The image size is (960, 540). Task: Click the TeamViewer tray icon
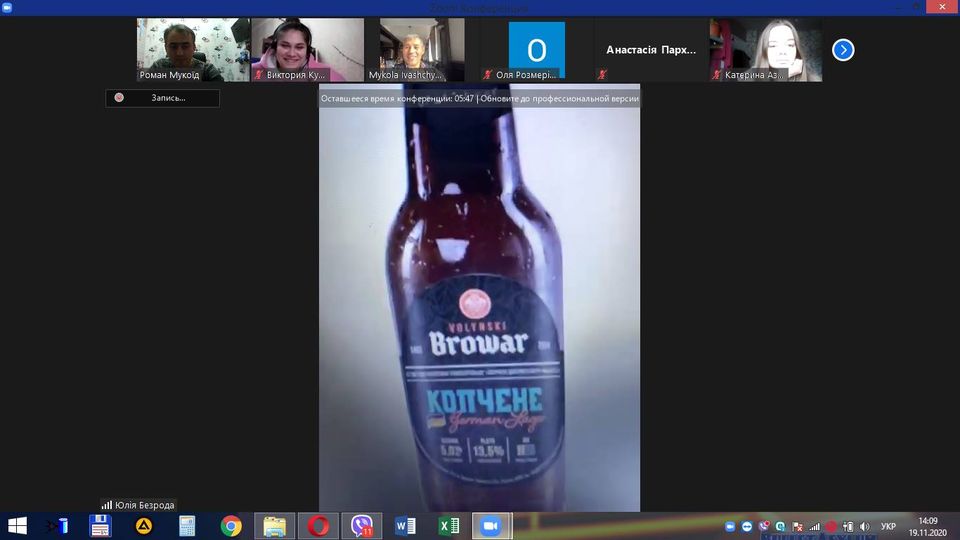[x=747, y=527]
